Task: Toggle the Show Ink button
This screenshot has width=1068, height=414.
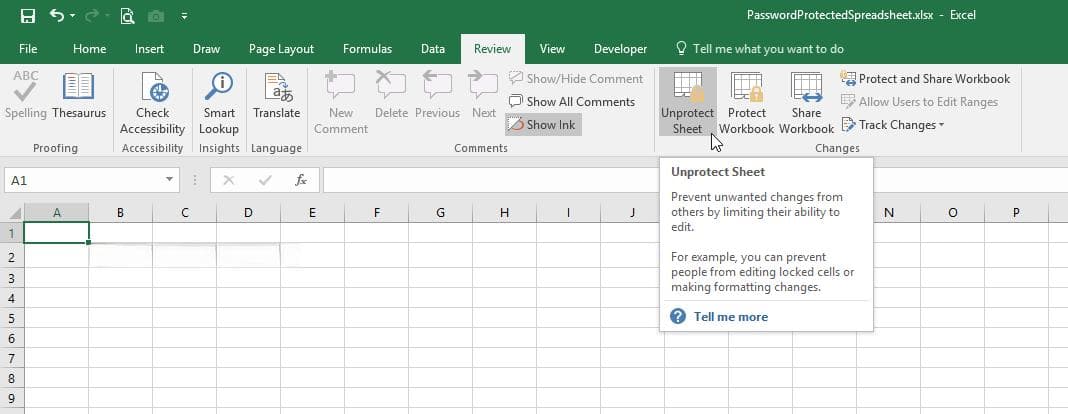Action: pos(543,125)
